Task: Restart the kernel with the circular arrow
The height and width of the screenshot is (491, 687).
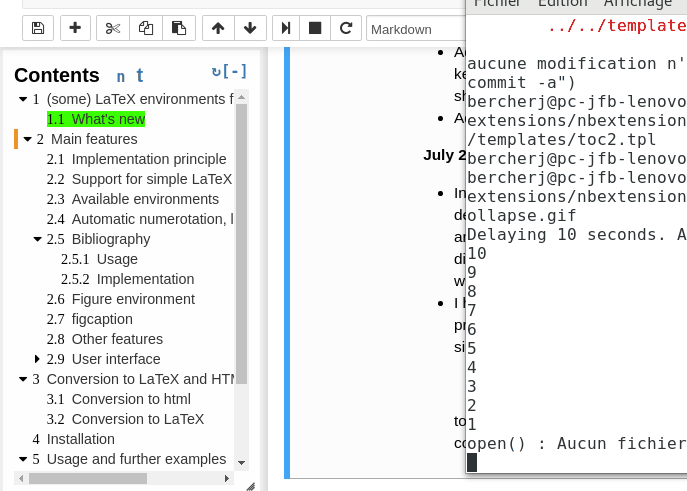Action: (x=346, y=28)
